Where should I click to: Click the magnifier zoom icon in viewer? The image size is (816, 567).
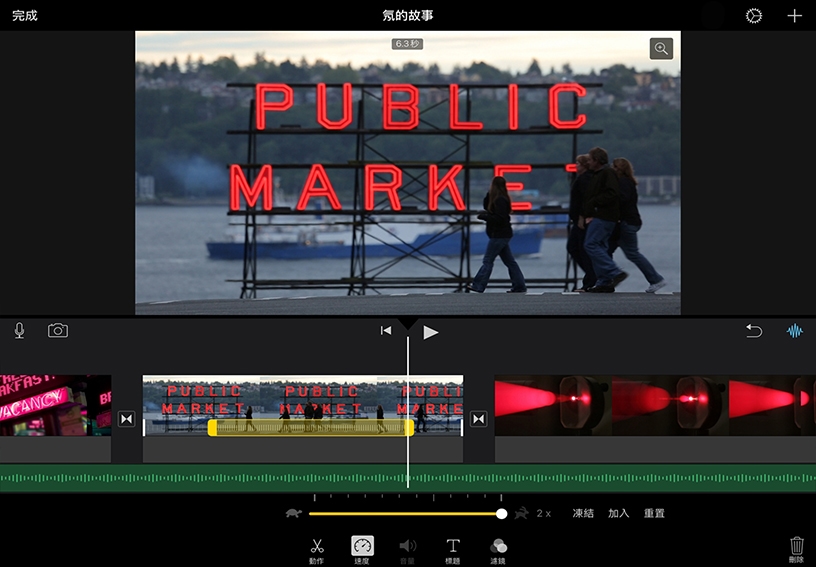point(661,48)
